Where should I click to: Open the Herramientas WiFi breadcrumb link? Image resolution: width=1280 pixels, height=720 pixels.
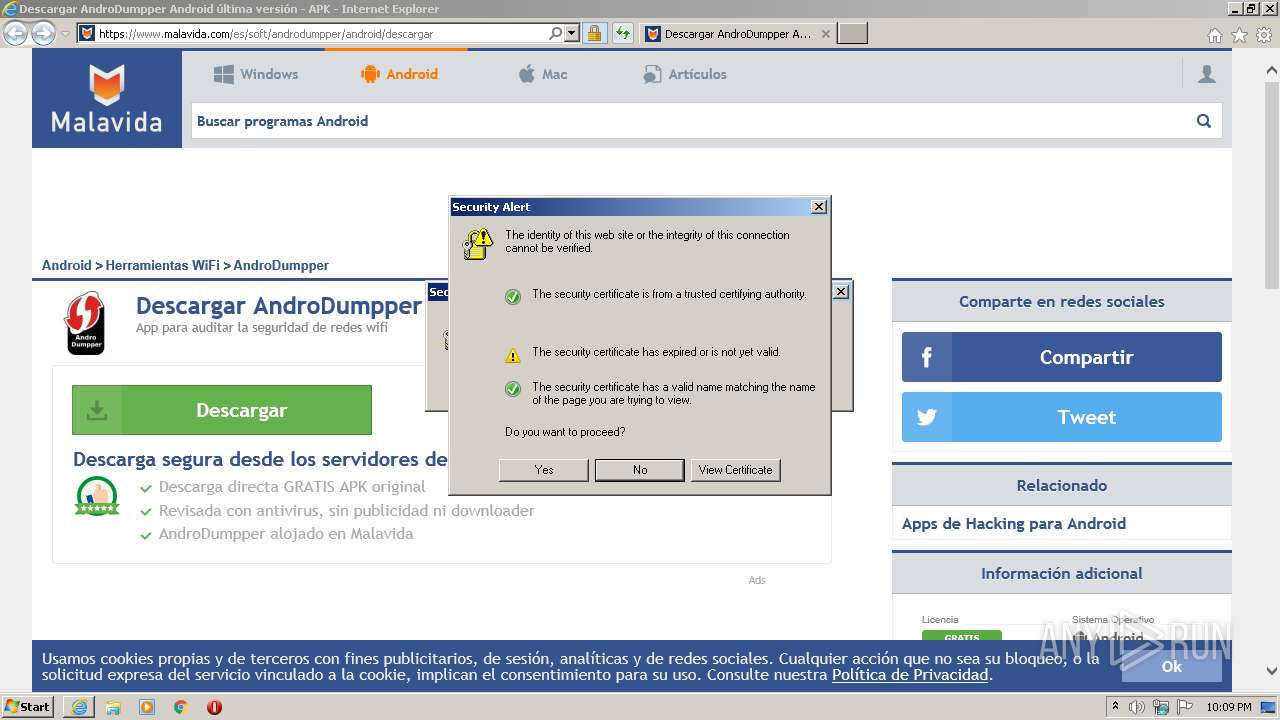click(x=162, y=265)
